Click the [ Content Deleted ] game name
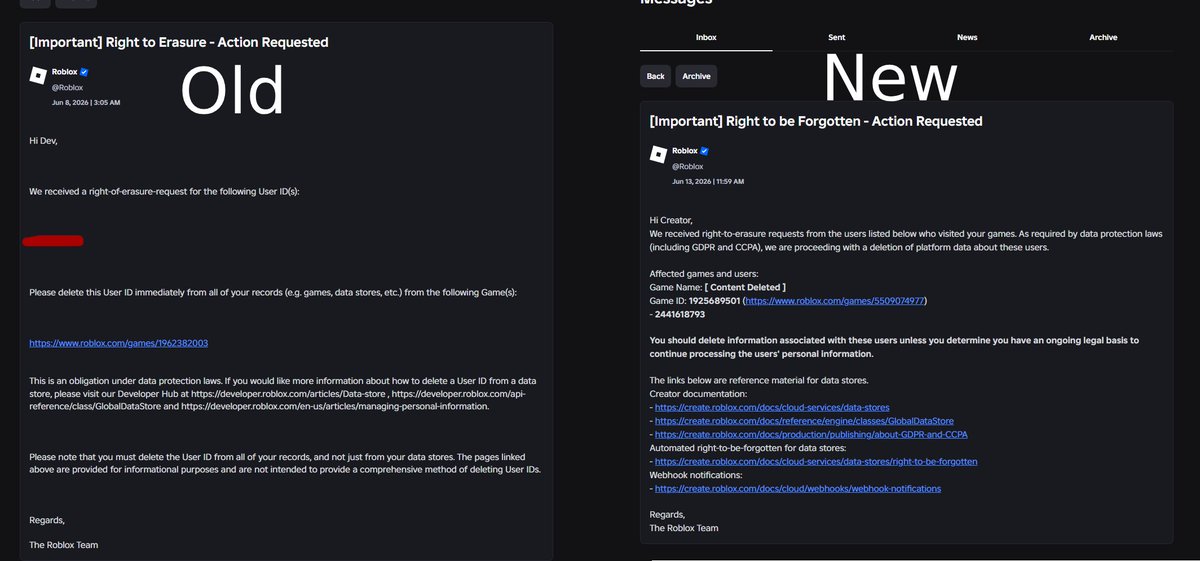 tap(745, 287)
